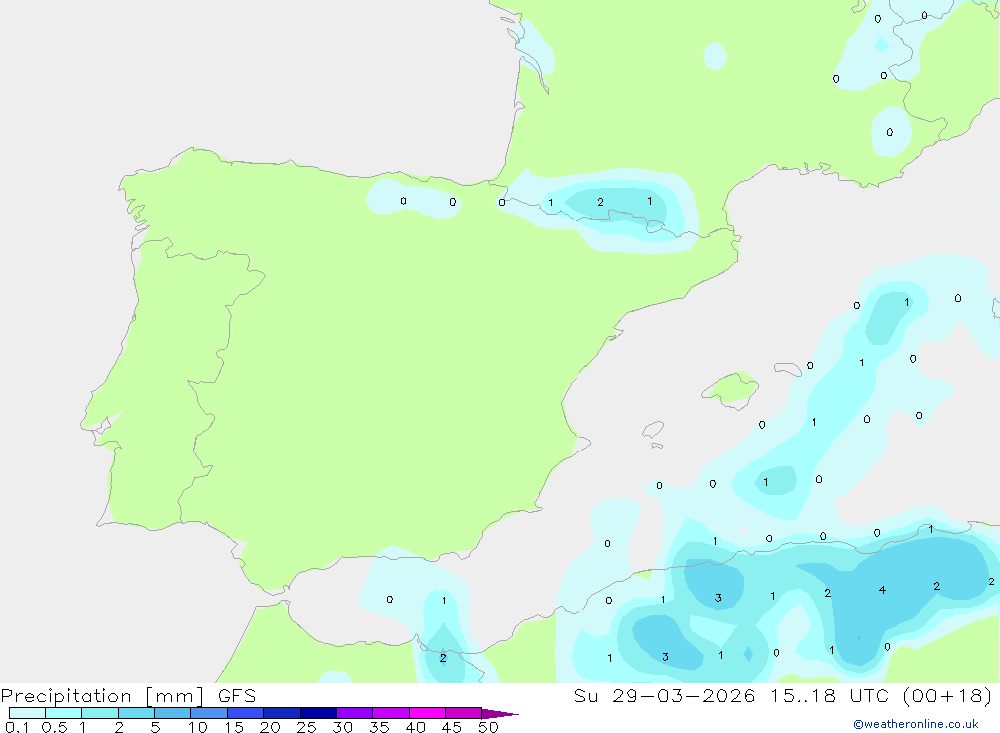Image resolution: width=1000 pixels, height=733 pixels.
Task: Click the 30–35 mm purple swatch
Action: (x=355, y=713)
